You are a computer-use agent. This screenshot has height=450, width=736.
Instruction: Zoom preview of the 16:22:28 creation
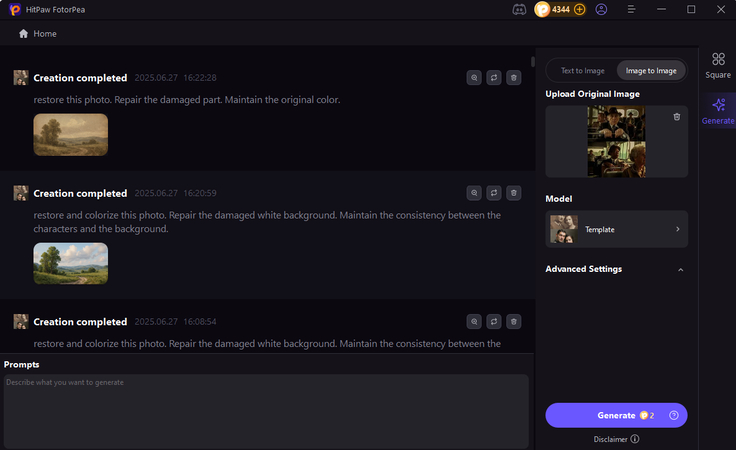point(474,77)
